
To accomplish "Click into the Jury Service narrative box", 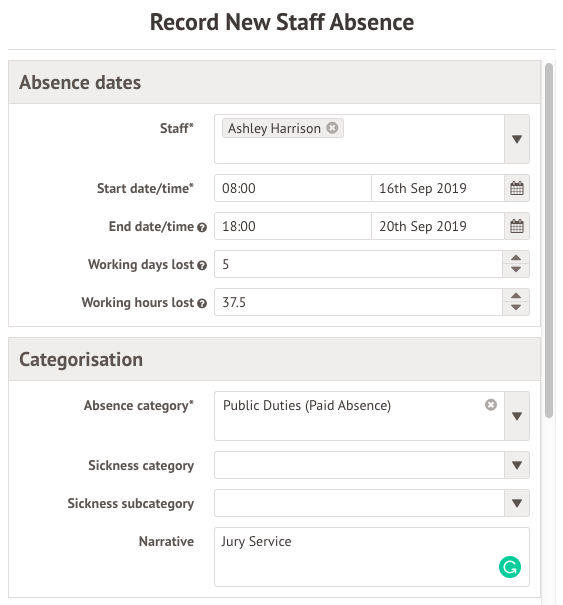I will 372,557.
